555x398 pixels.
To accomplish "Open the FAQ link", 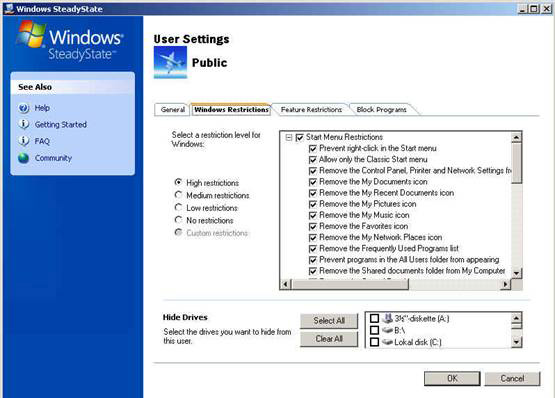I will [42, 141].
